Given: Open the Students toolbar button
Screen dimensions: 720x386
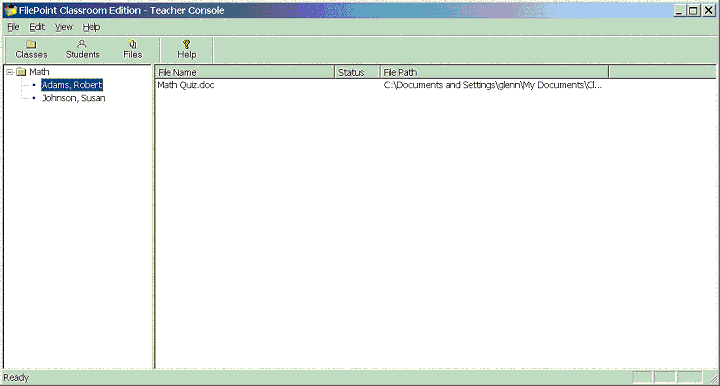Looking at the screenshot, I should (82, 49).
